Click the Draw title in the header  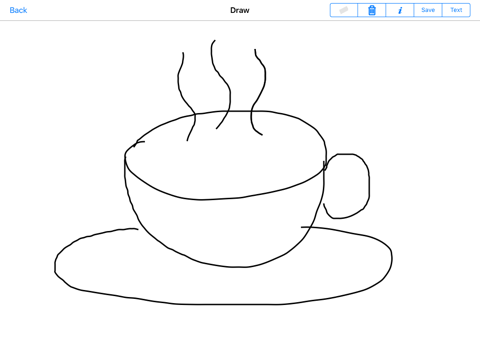[240, 10]
